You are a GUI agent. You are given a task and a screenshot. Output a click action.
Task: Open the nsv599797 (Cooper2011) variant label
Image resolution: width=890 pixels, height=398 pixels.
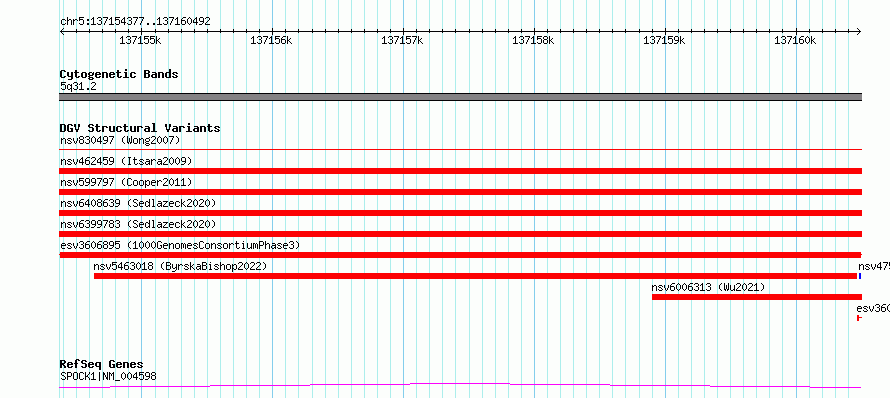click(126, 182)
